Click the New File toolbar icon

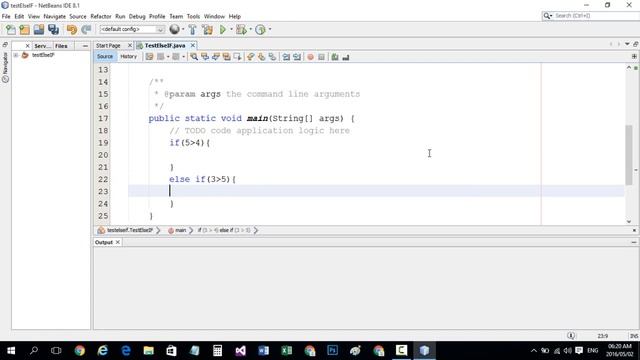pos(11,29)
